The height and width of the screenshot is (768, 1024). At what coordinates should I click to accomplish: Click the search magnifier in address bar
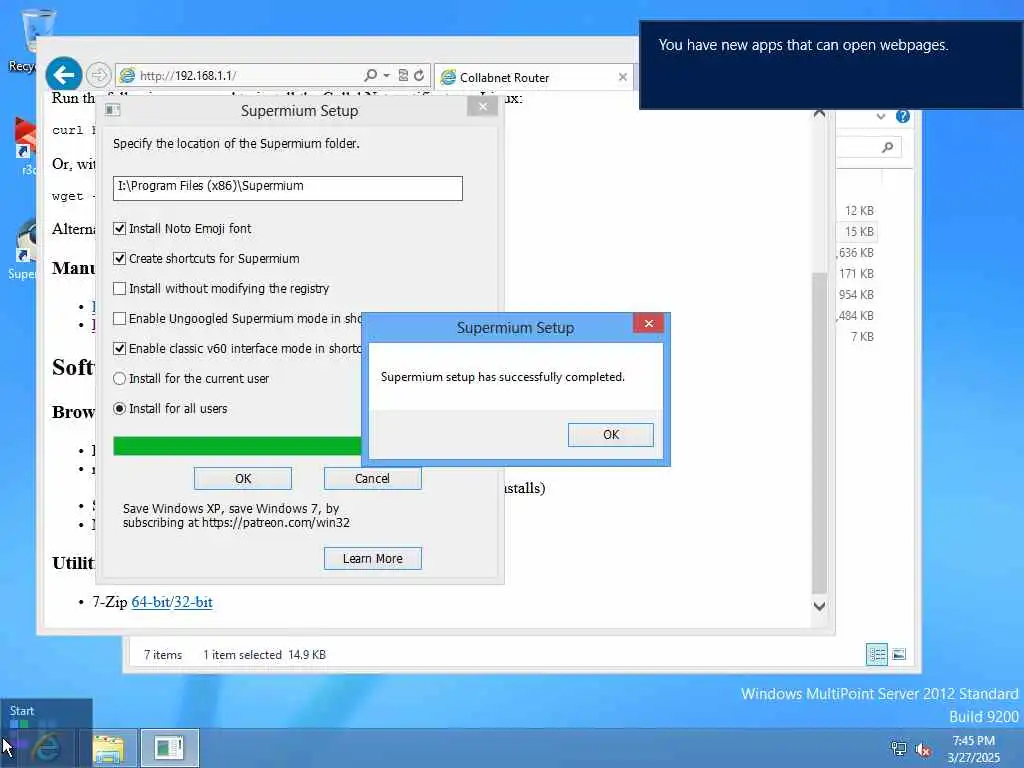pos(370,75)
